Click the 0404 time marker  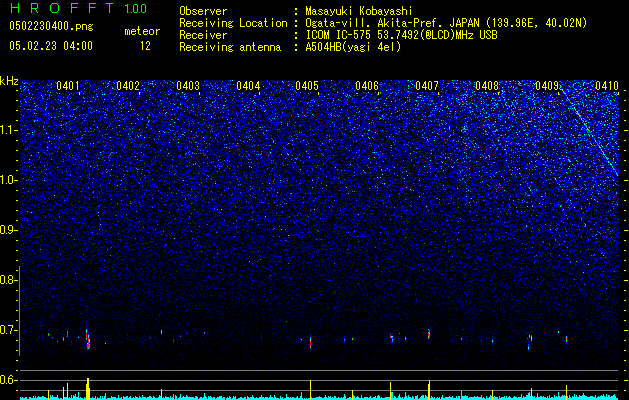point(248,86)
